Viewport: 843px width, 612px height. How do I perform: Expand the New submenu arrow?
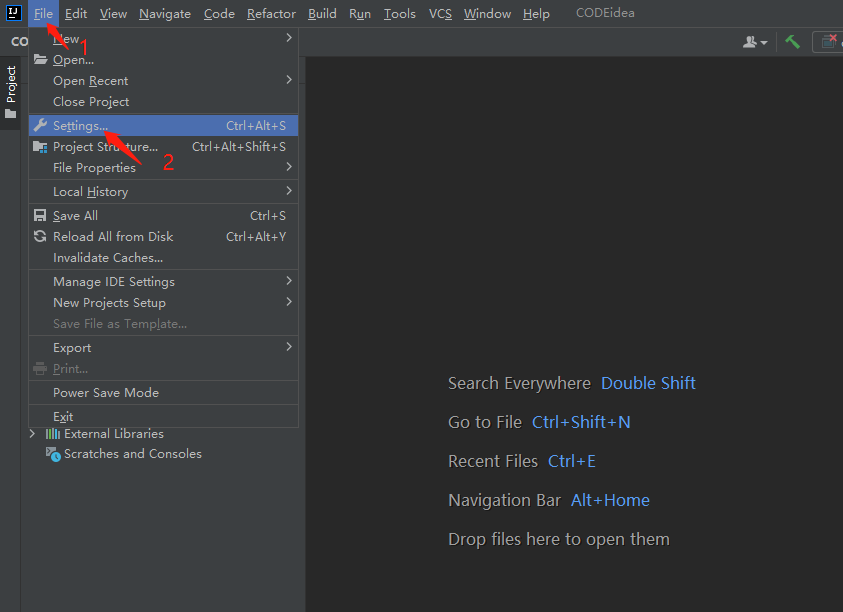click(289, 38)
